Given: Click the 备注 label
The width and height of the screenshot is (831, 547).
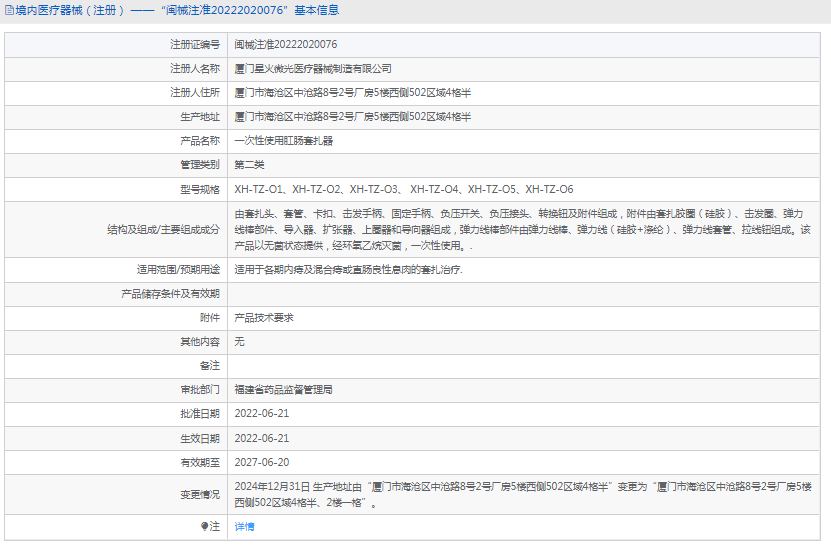Looking at the screenshot, I should [210, 366].
